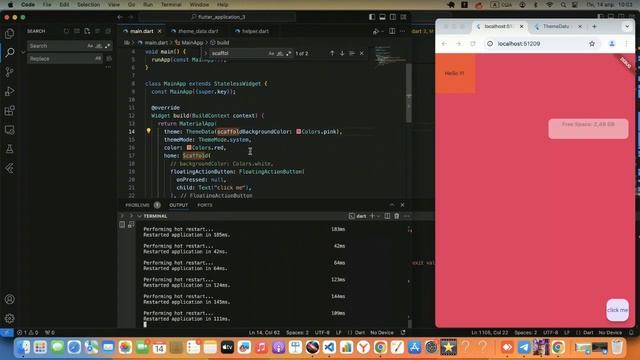The height and width of the screenshot is (360, 640).
Task: Toggle Find in Selection in find widget
Action: 352,53
